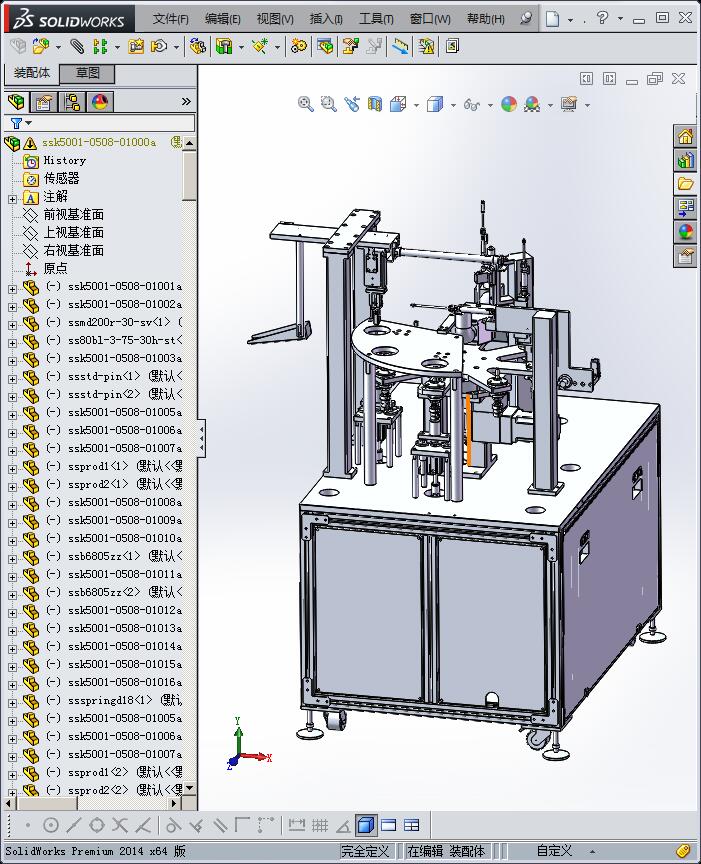701x864 pixels.
Task: Open the View Settings dropdown arrow
Action: 587,105
